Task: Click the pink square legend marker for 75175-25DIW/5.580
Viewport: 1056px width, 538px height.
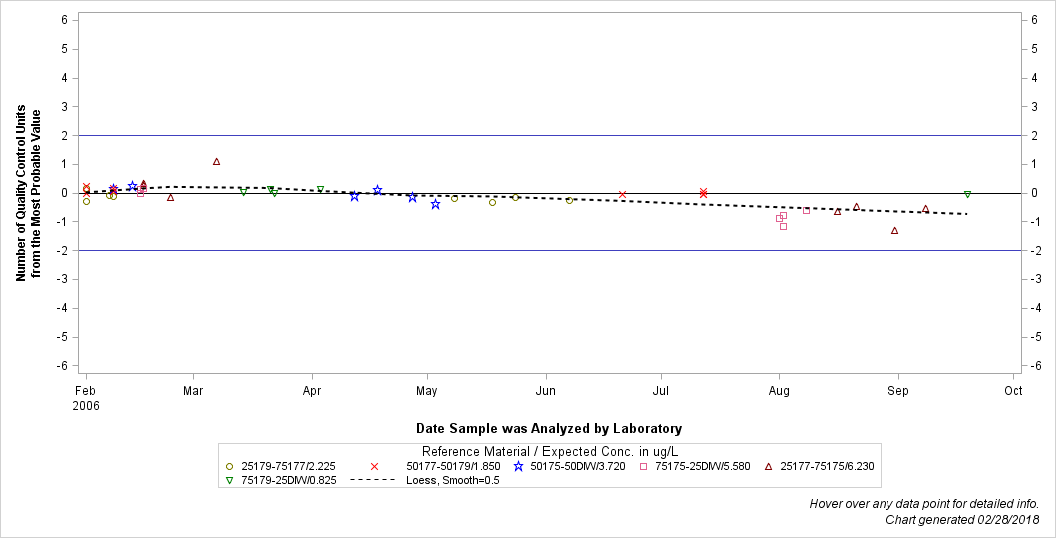Action: click(643, 466)
